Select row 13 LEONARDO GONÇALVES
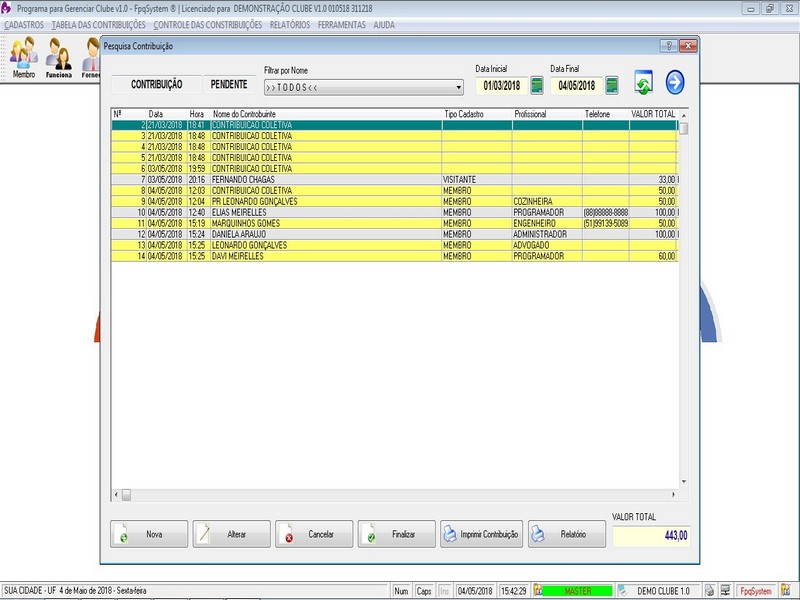The height and width of the screenshot is (600, 800). tap(395, 245)
